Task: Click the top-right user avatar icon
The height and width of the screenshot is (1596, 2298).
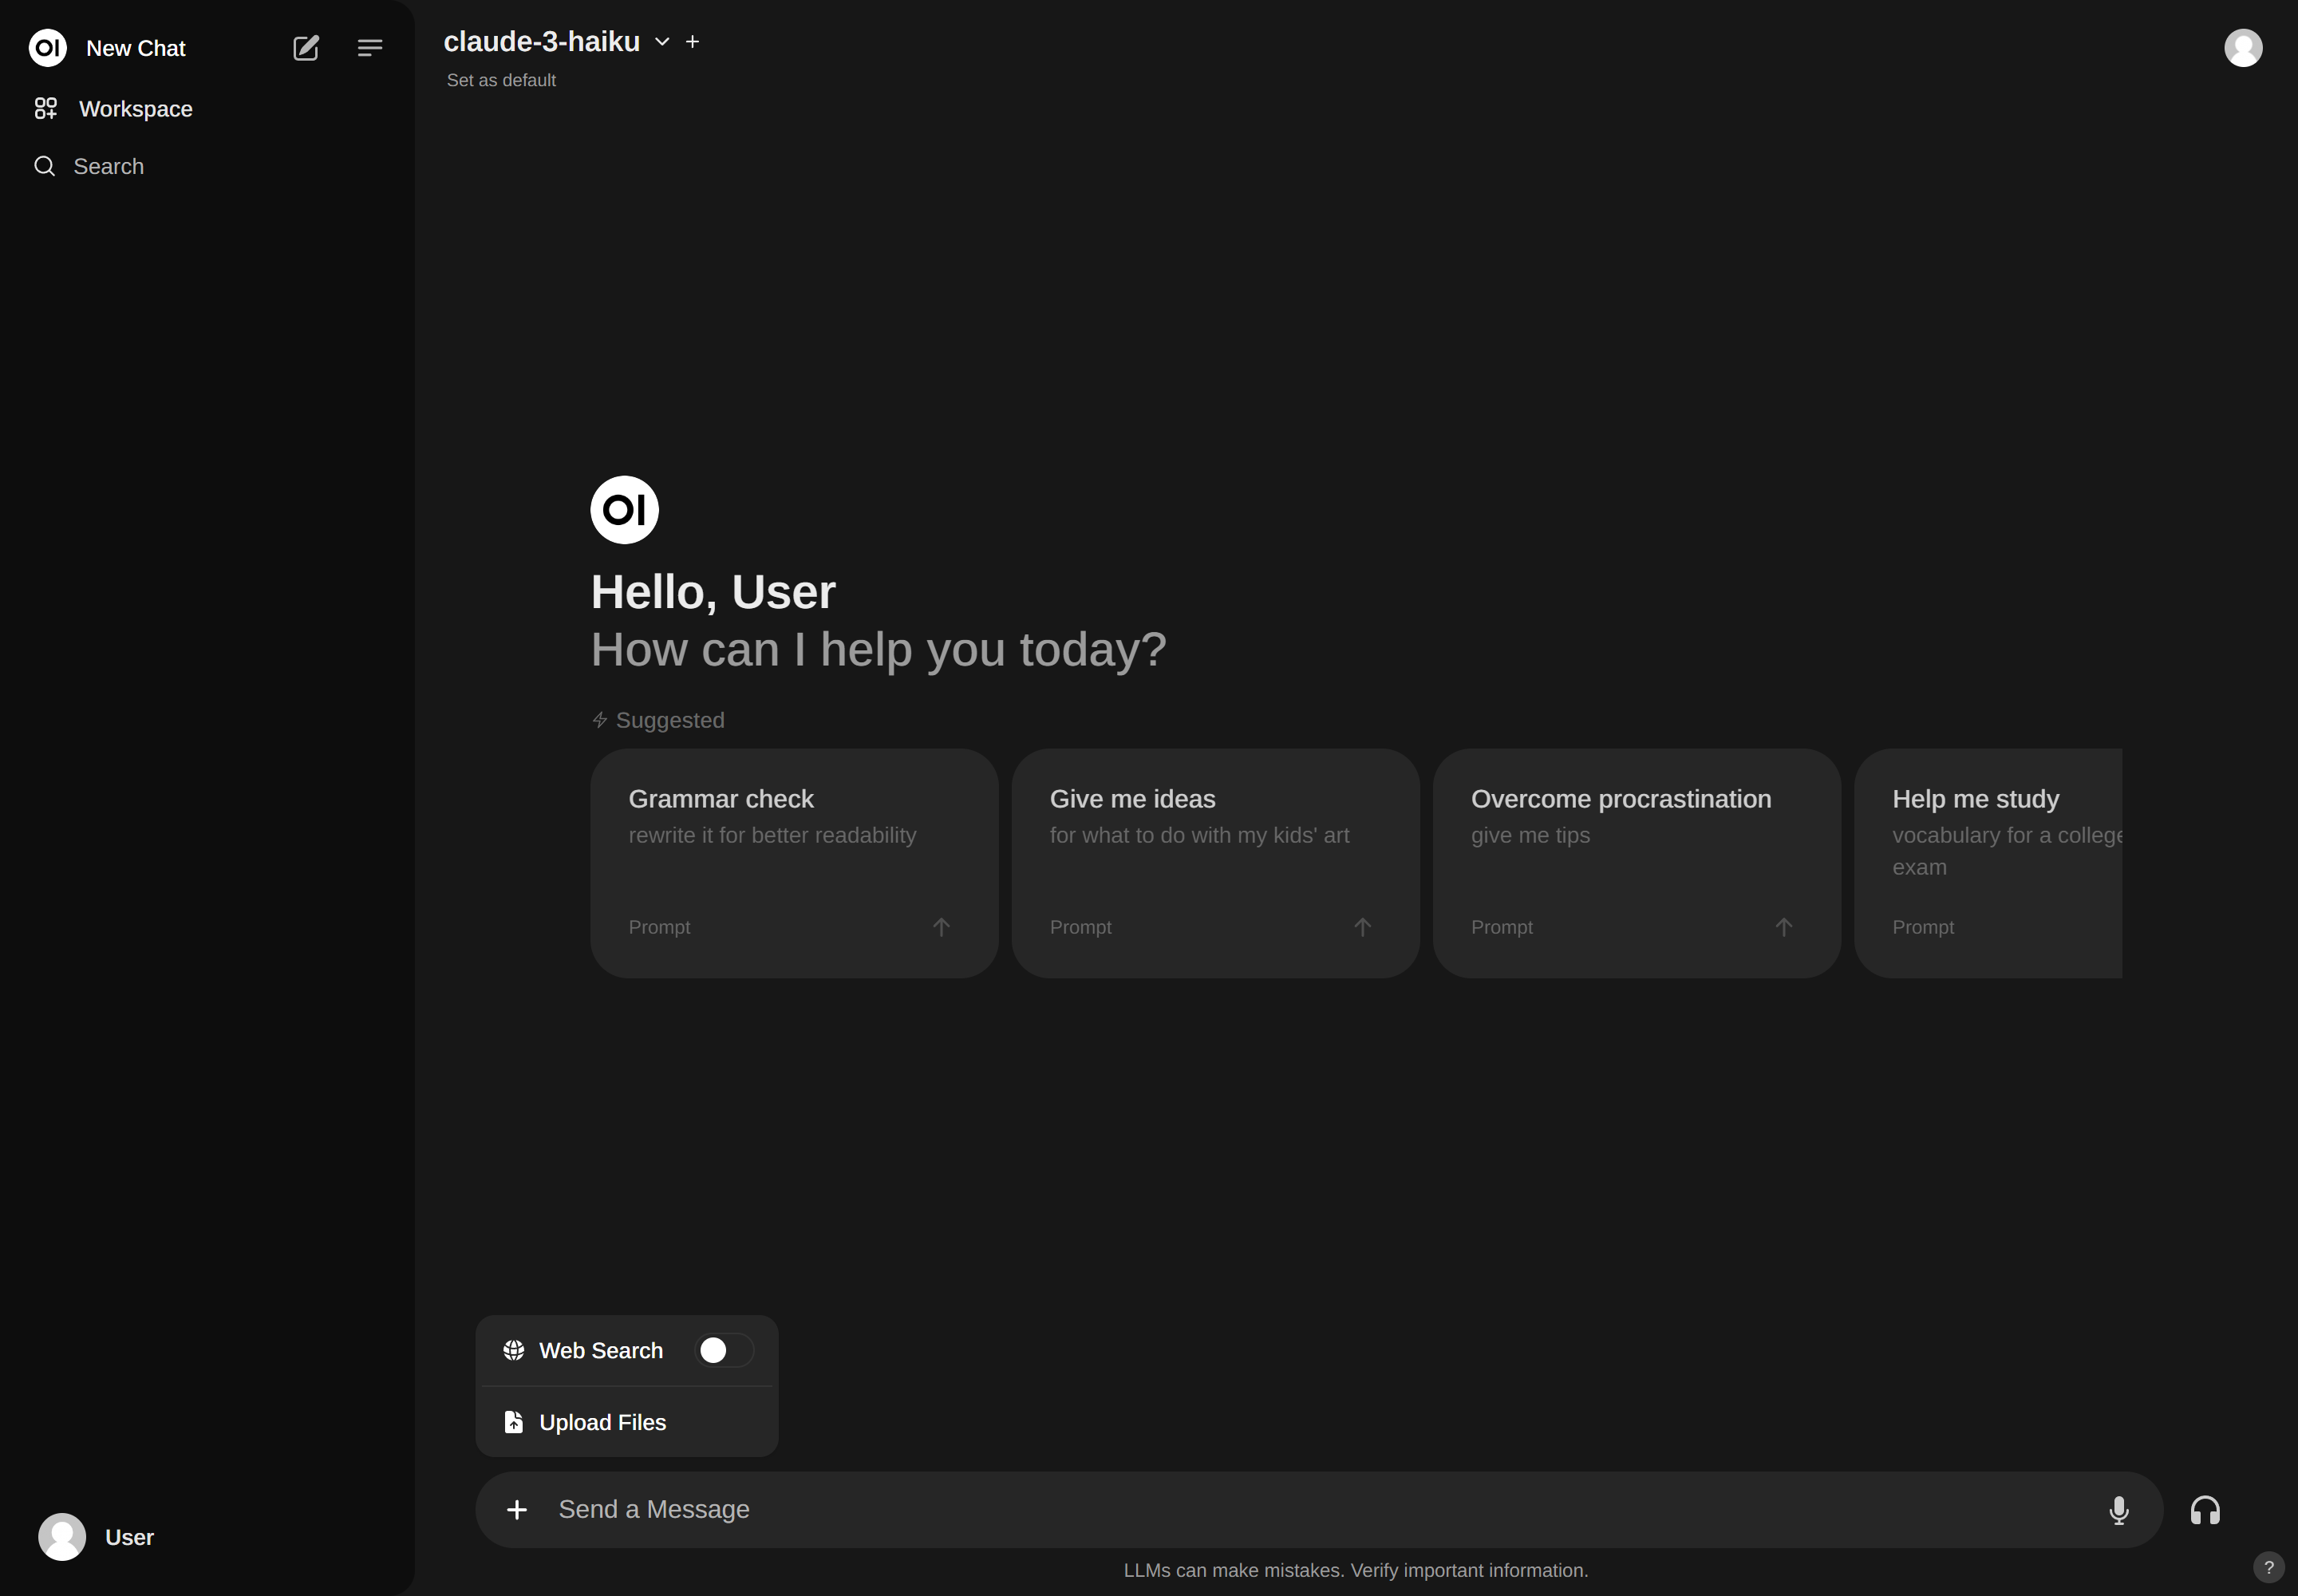Action: click(x=2242, y=48)
